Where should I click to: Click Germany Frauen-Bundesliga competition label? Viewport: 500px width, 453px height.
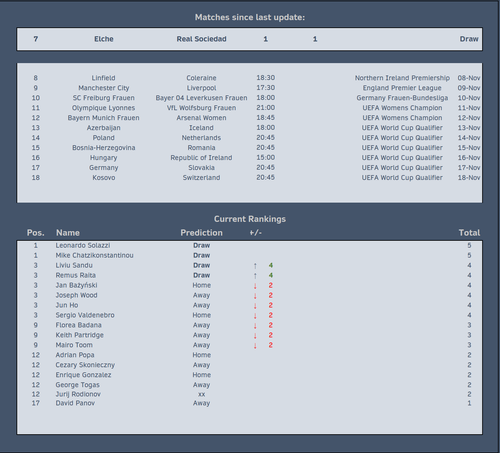tap(402, 98)
